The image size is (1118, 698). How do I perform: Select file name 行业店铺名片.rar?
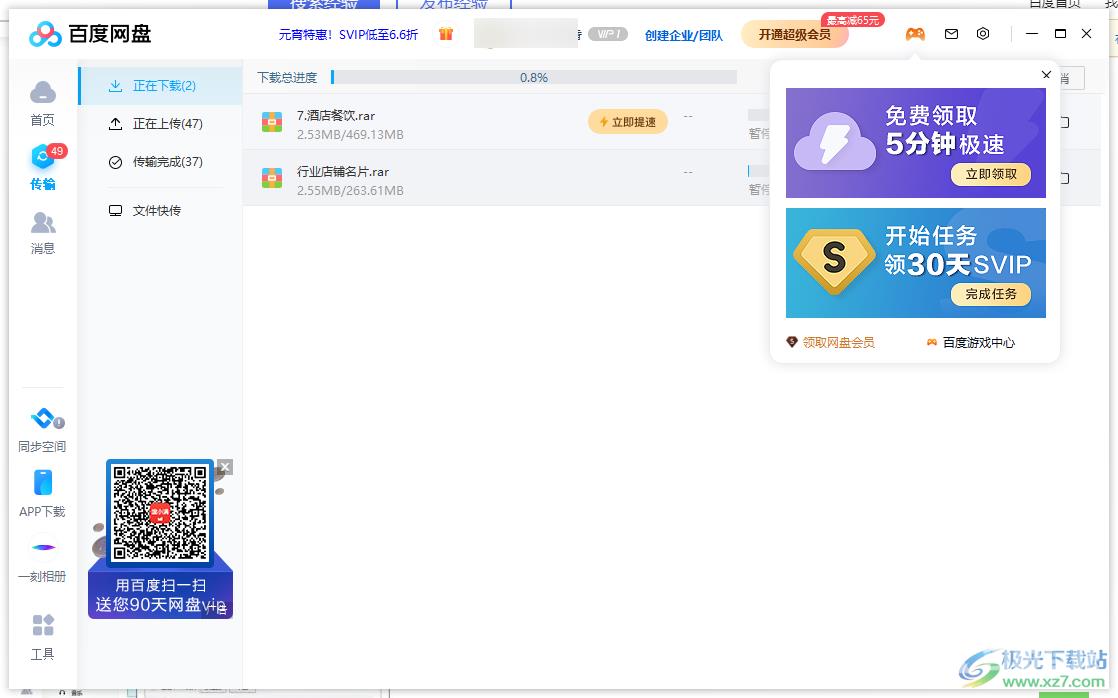click(343, 172)
